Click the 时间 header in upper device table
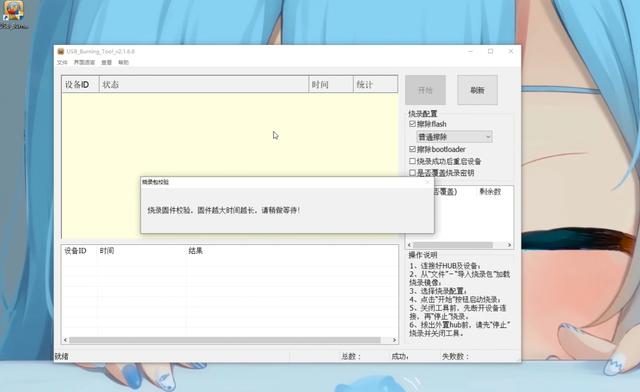 pos(331,85)
